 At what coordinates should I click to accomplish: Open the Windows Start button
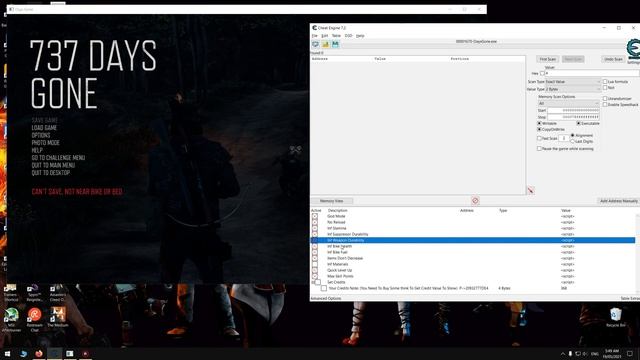[7, 353]
